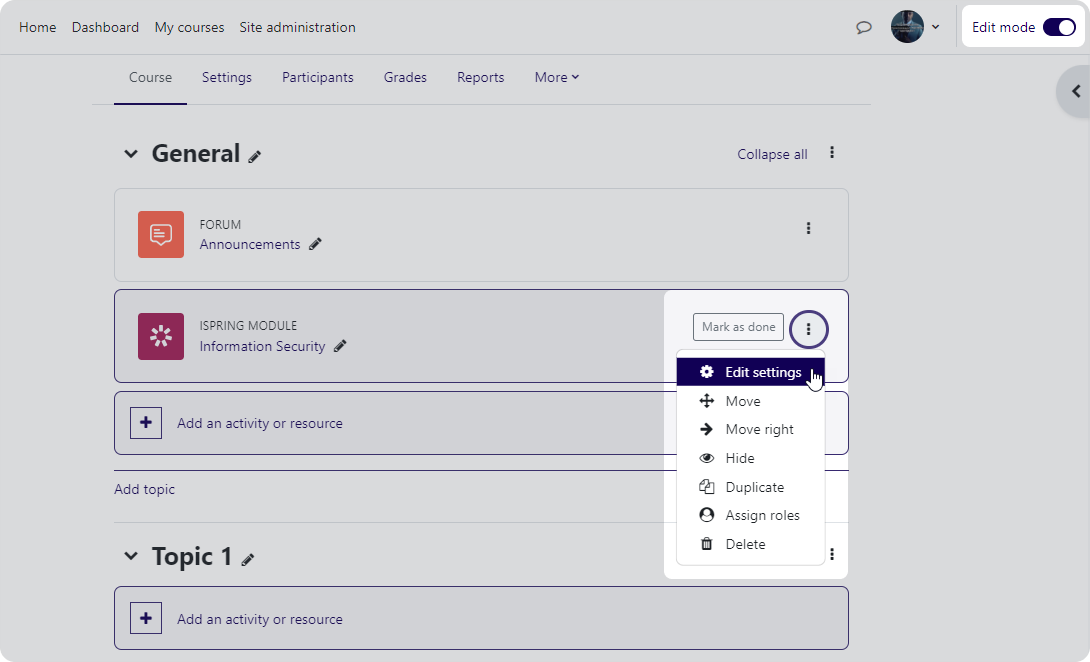Rename Announcements with pencil icon
The image size is (1090, 662).
pyautogui.click(x=316, y=244)
